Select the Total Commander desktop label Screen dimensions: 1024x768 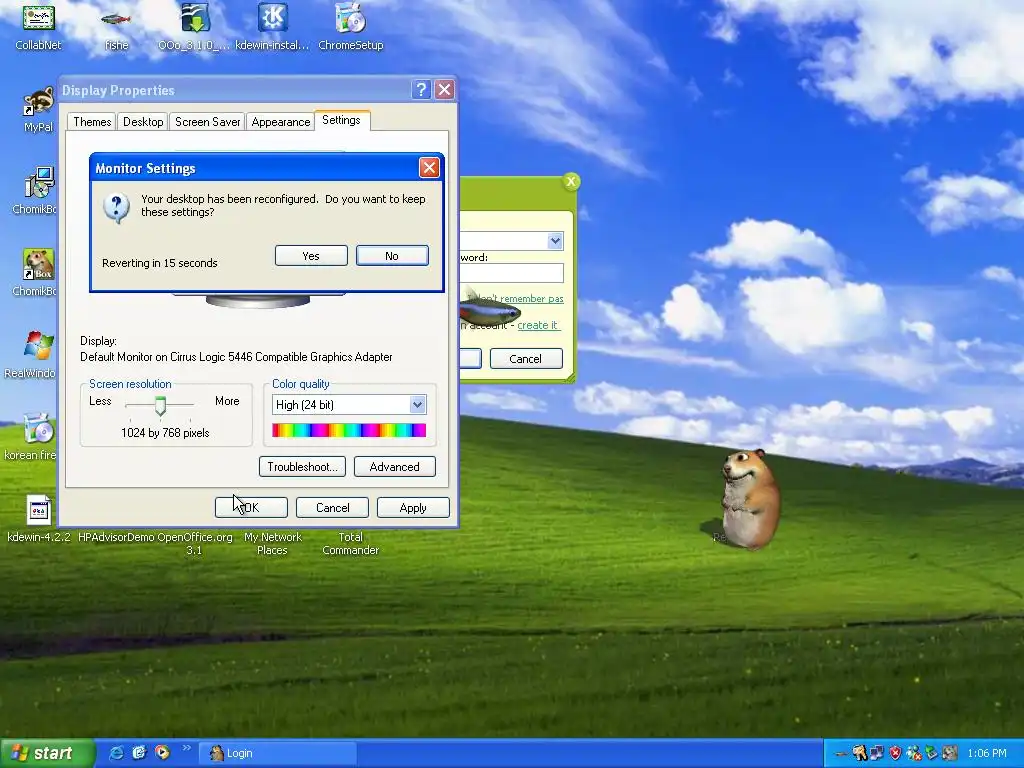[351, 543]
